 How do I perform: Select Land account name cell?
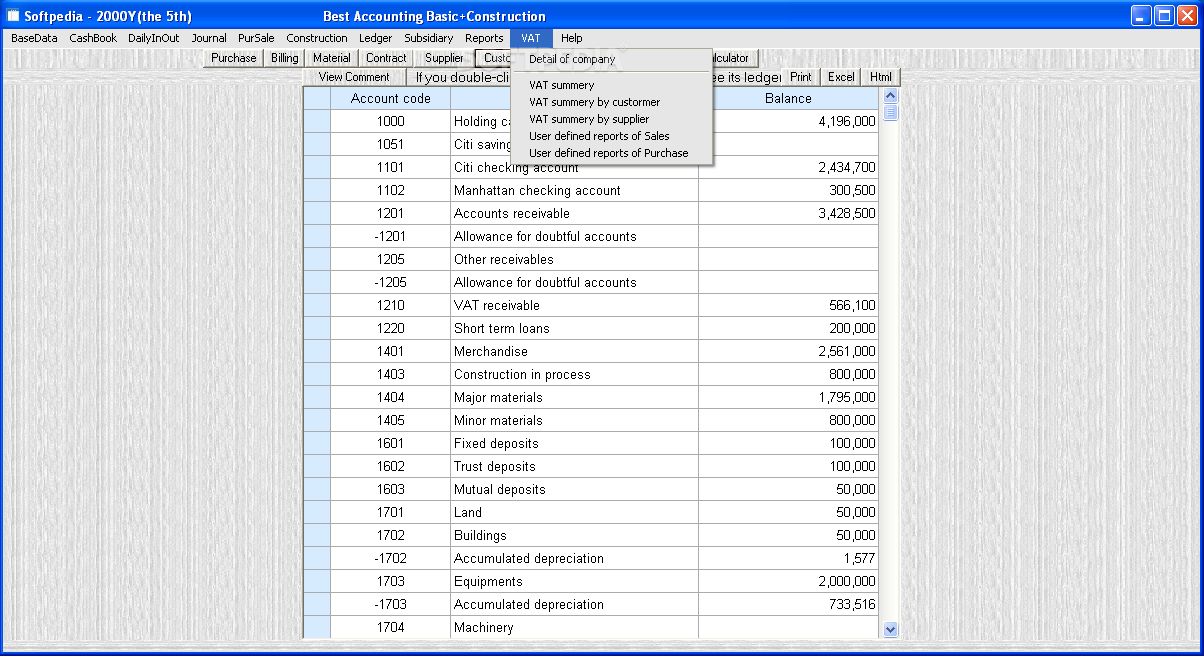point(575,512)
